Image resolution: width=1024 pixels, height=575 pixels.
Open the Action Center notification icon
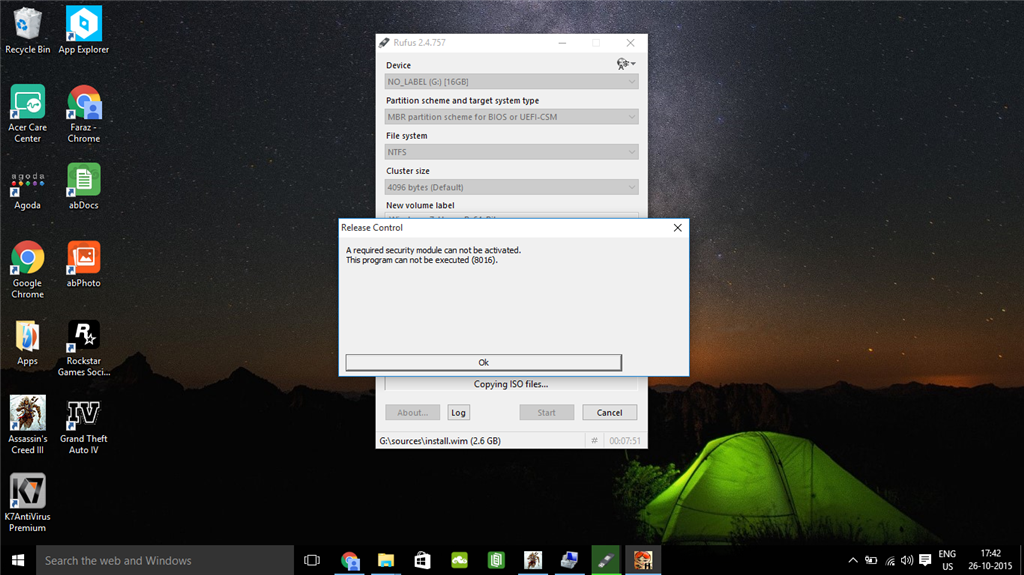coord(925,560)
